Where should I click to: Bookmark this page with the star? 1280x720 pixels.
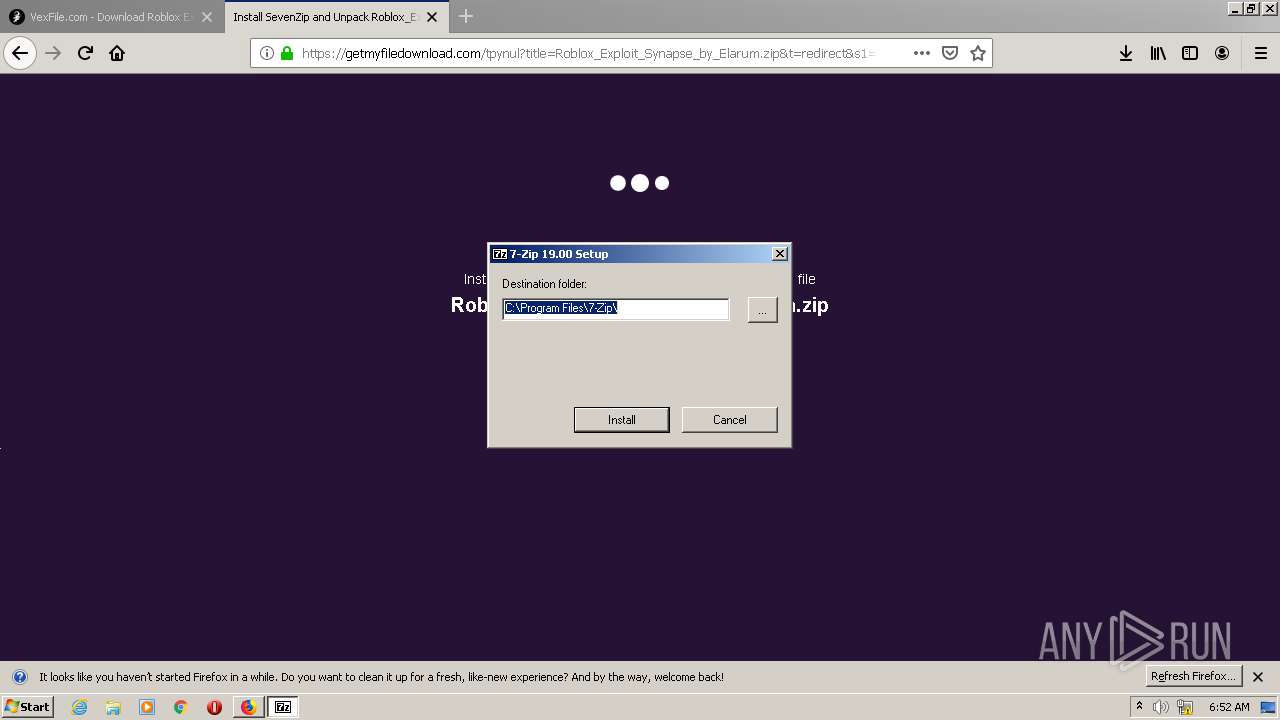[x=978, y=53]
